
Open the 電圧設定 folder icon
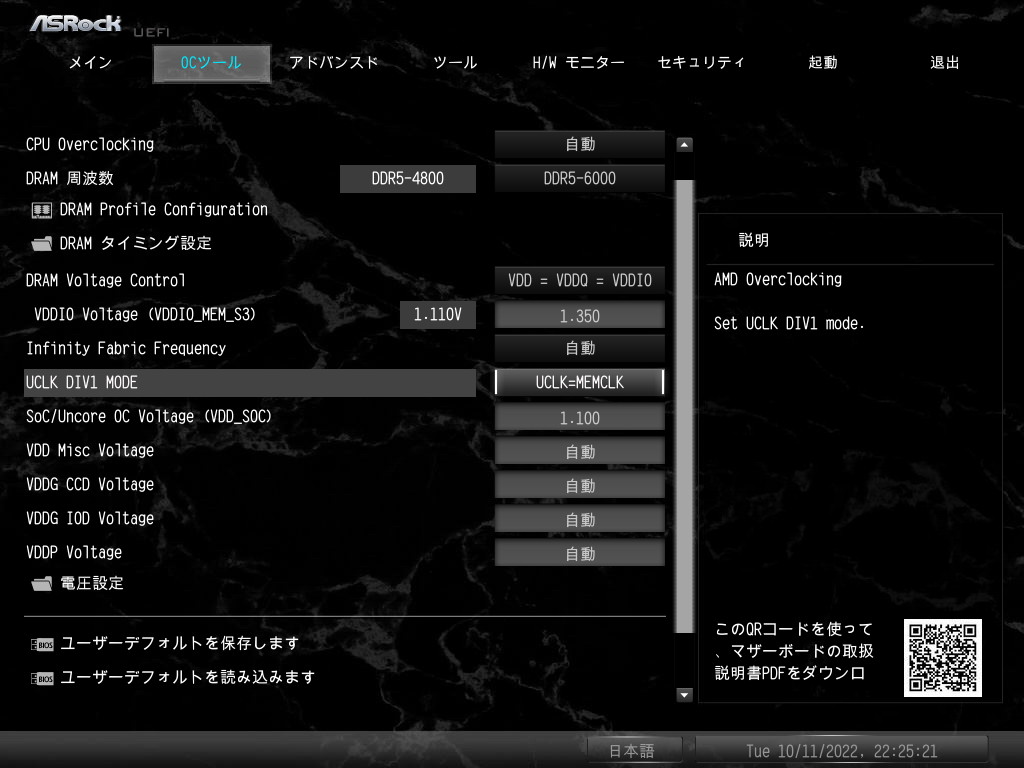(42, 583)
